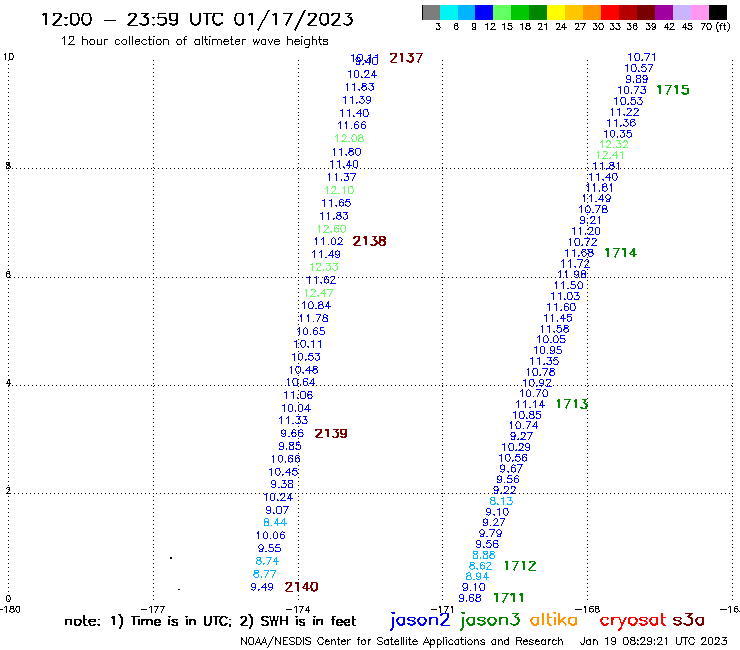
Task: Click the pass label 2140
Action: pyautogui.click(x=302, y=587)
